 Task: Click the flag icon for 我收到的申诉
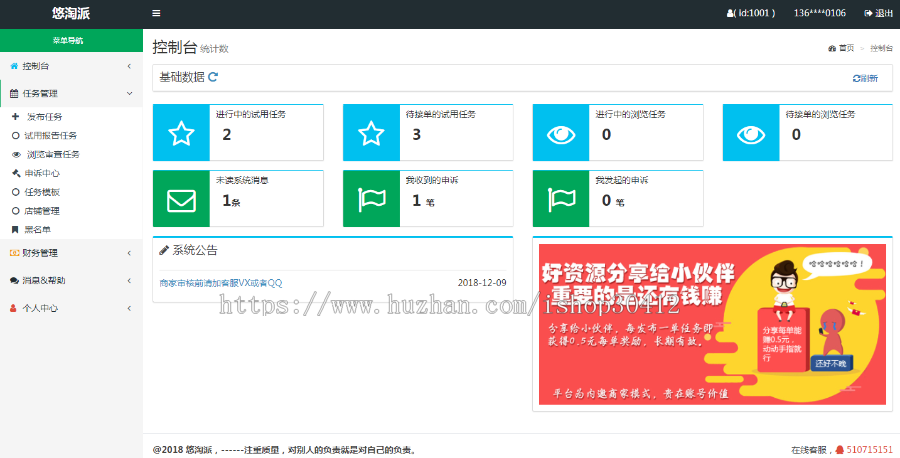point(371,199)
